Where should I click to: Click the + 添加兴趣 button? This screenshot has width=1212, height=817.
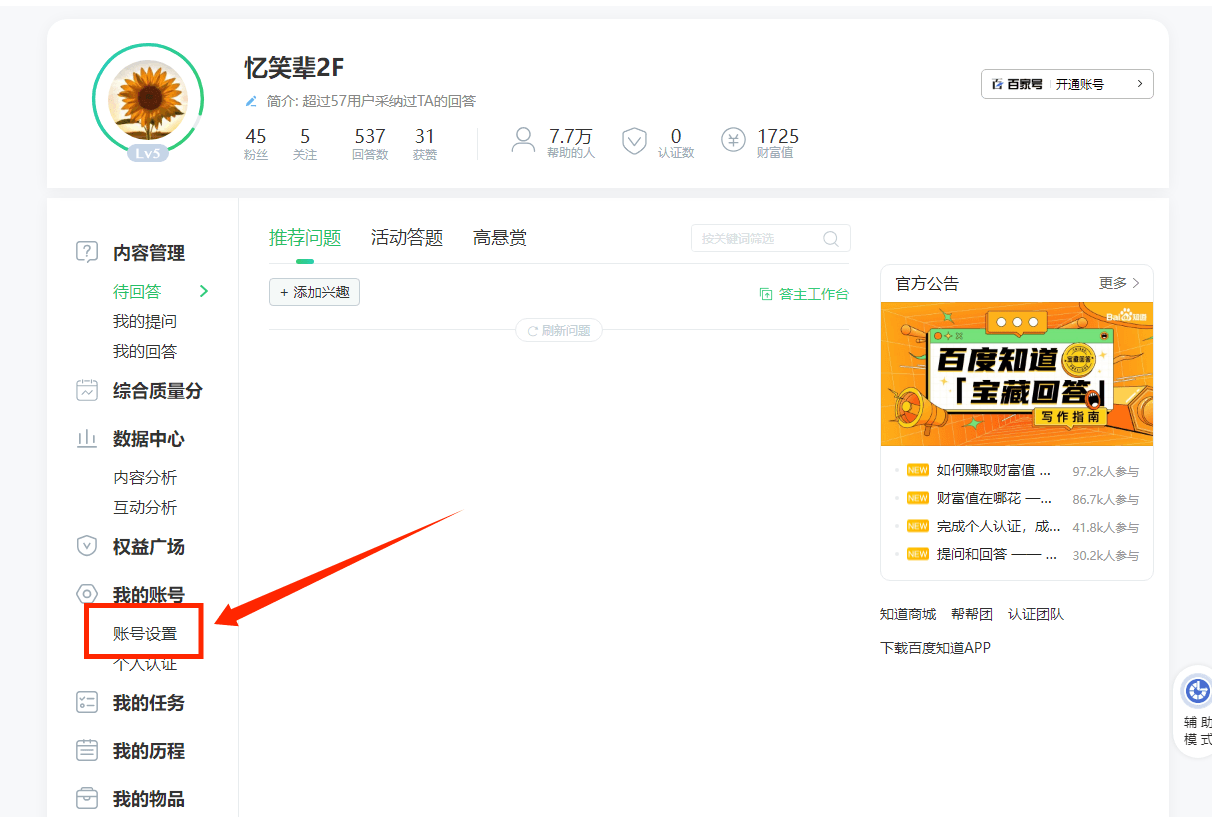click(x=314, y=292)
